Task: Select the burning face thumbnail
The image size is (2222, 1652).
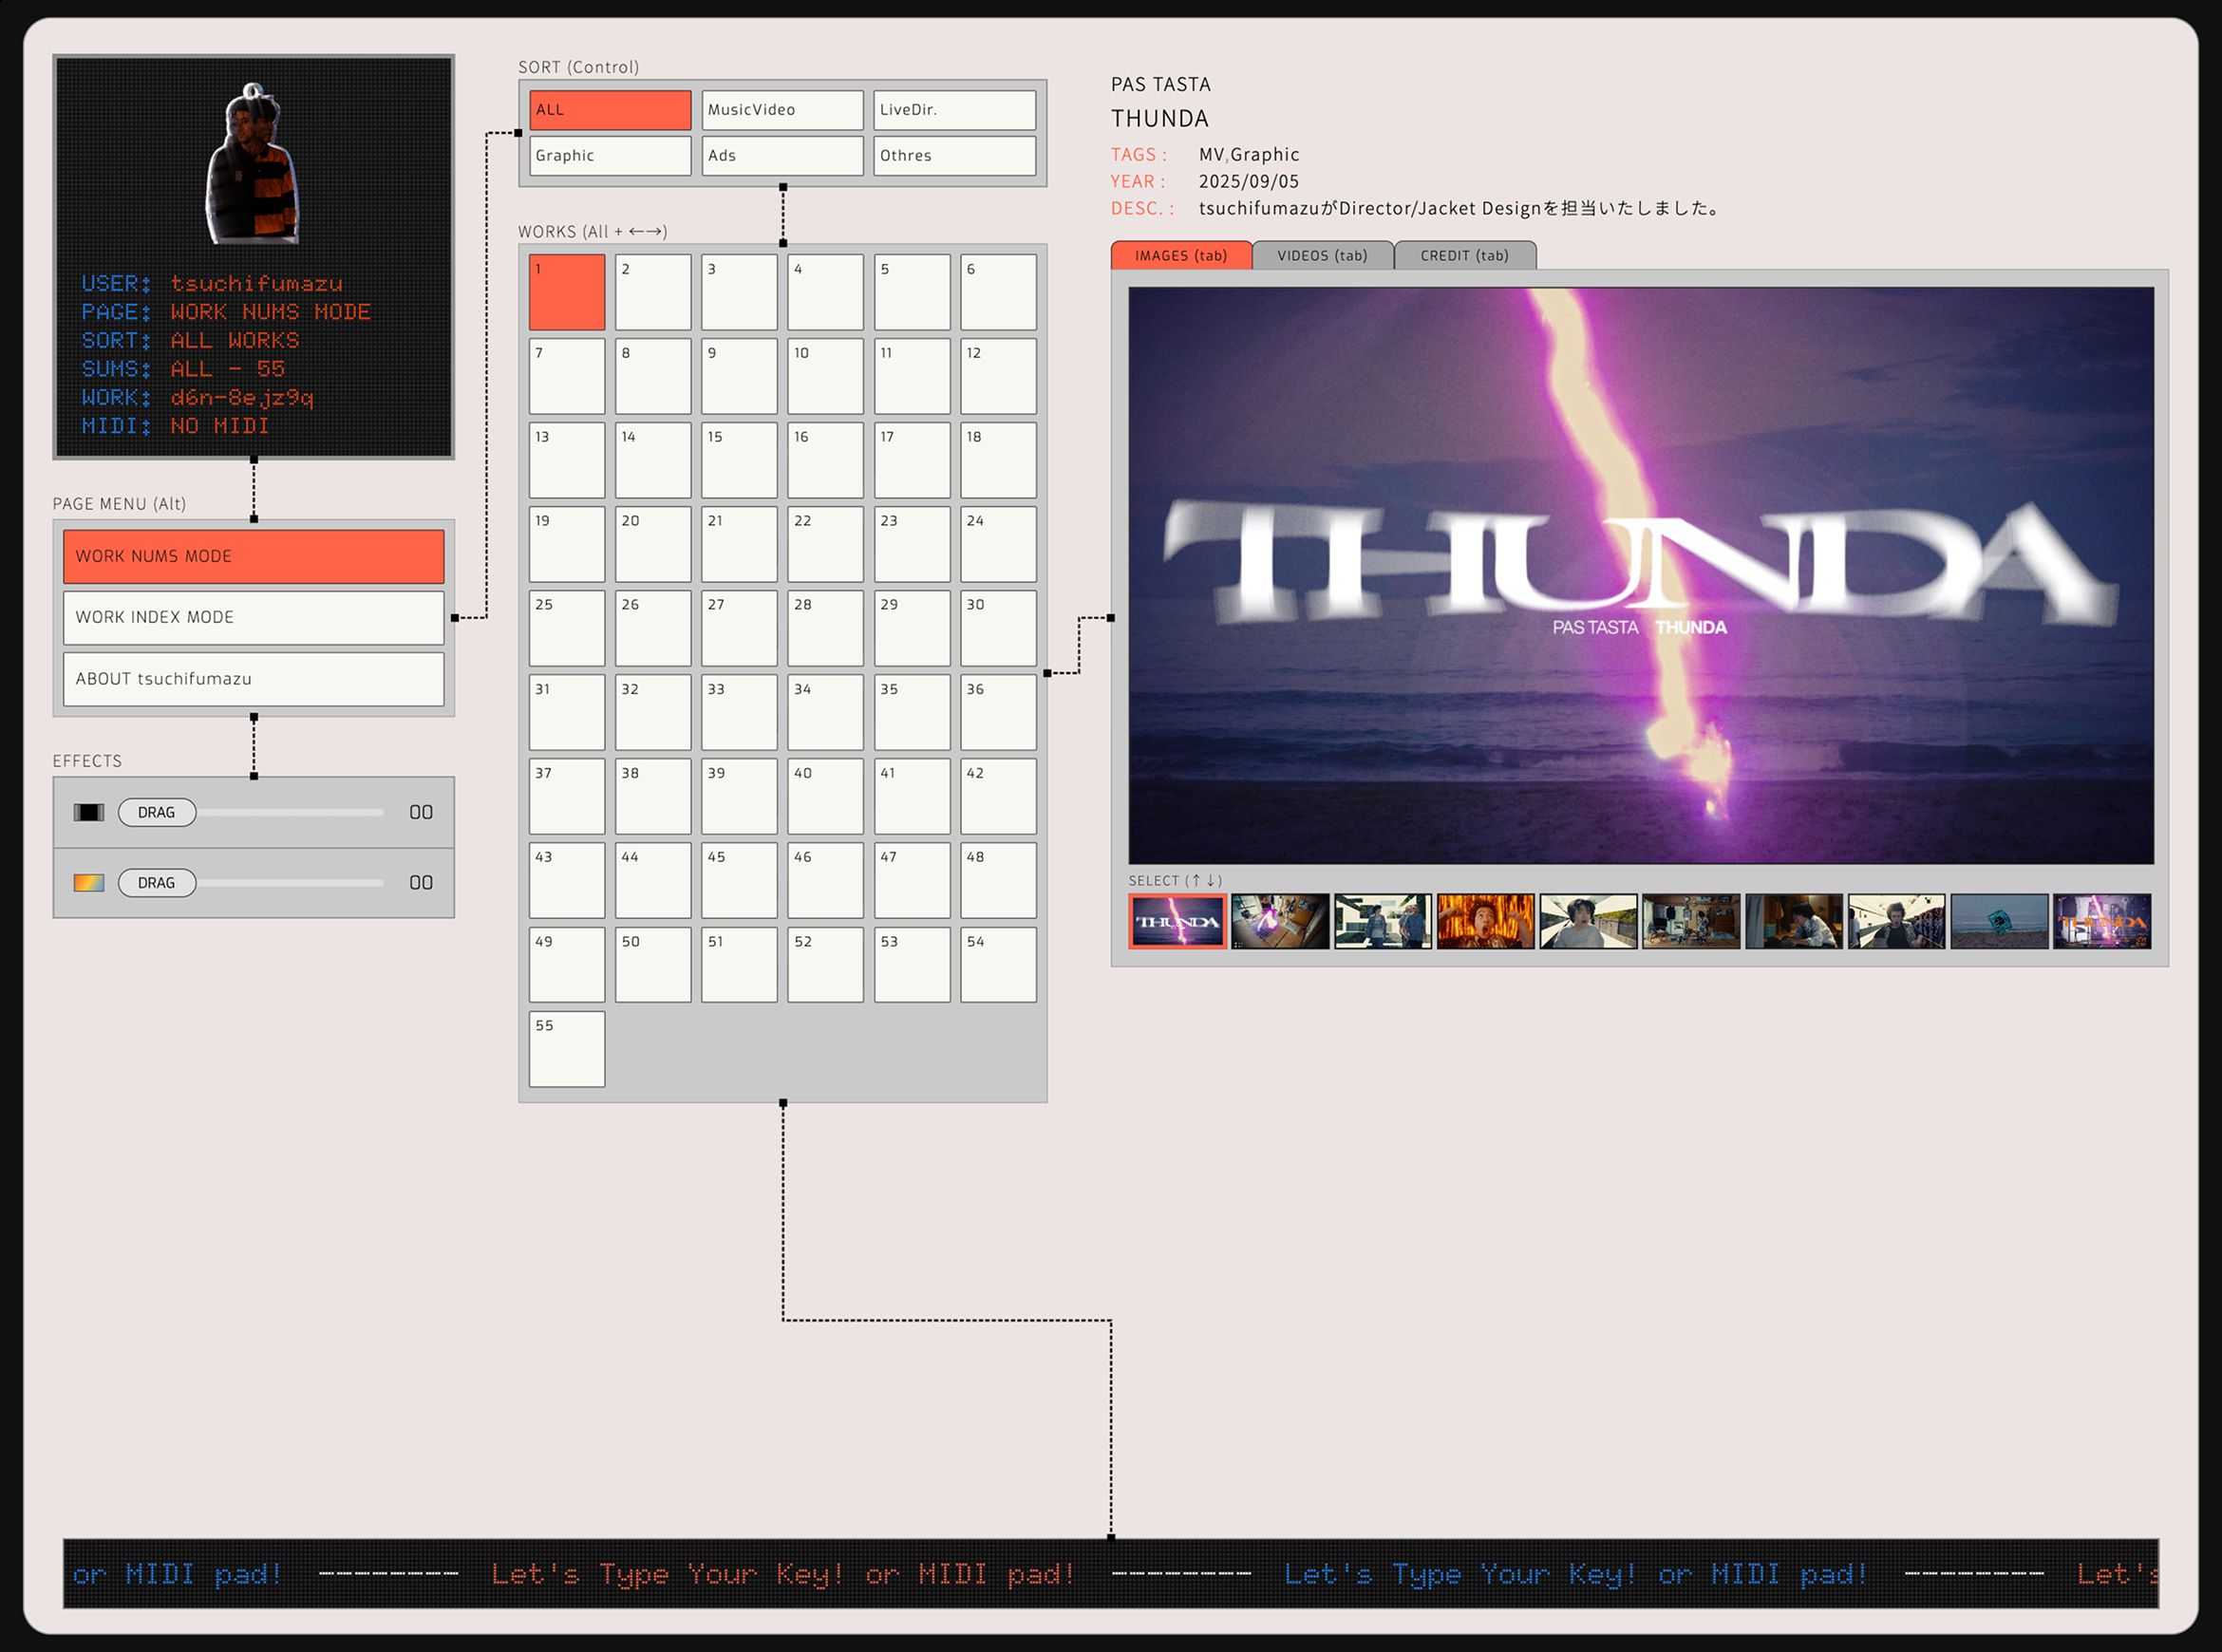Action: point(1485,921)
